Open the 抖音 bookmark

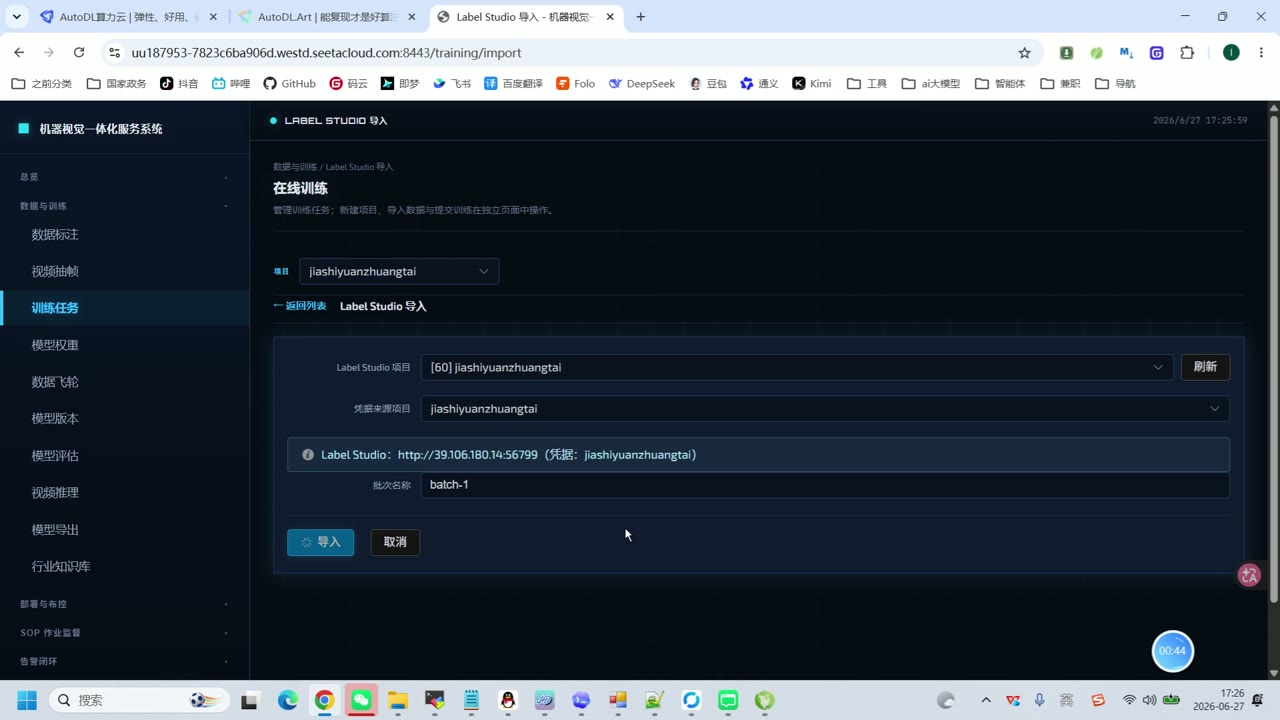coord(179,84)
